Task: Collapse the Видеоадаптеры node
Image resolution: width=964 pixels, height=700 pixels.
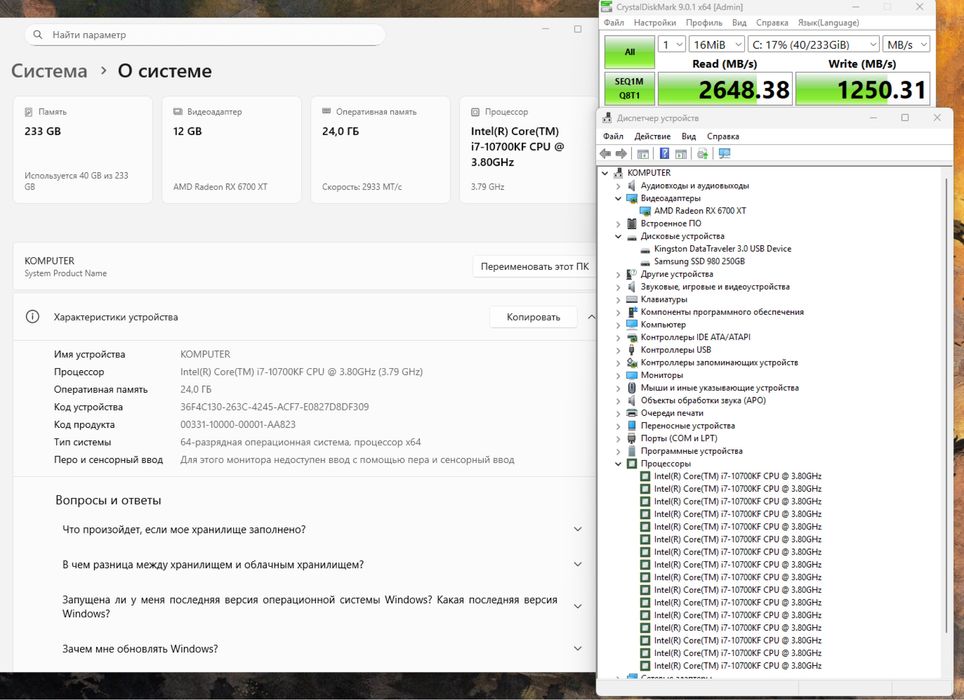Action: (x=618, y=199)
